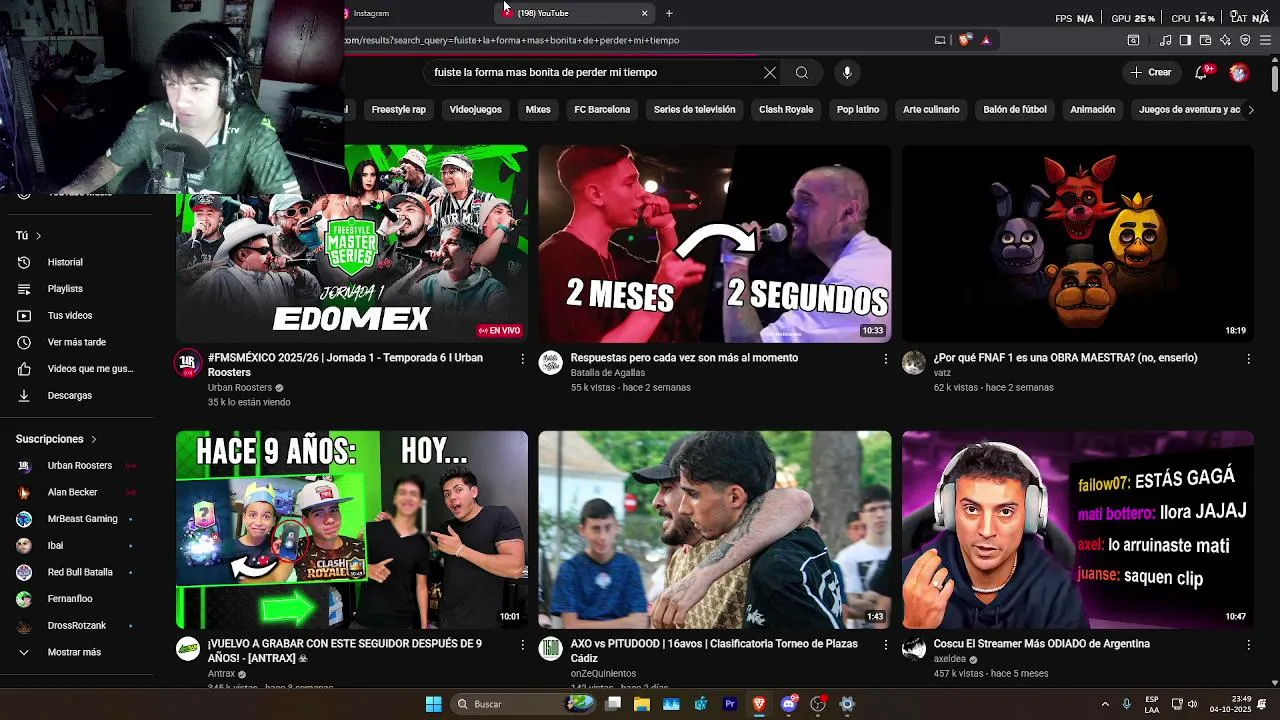Open options menu for Coscu El Streamer video
1280x720 pixels.
[1248, 645]
